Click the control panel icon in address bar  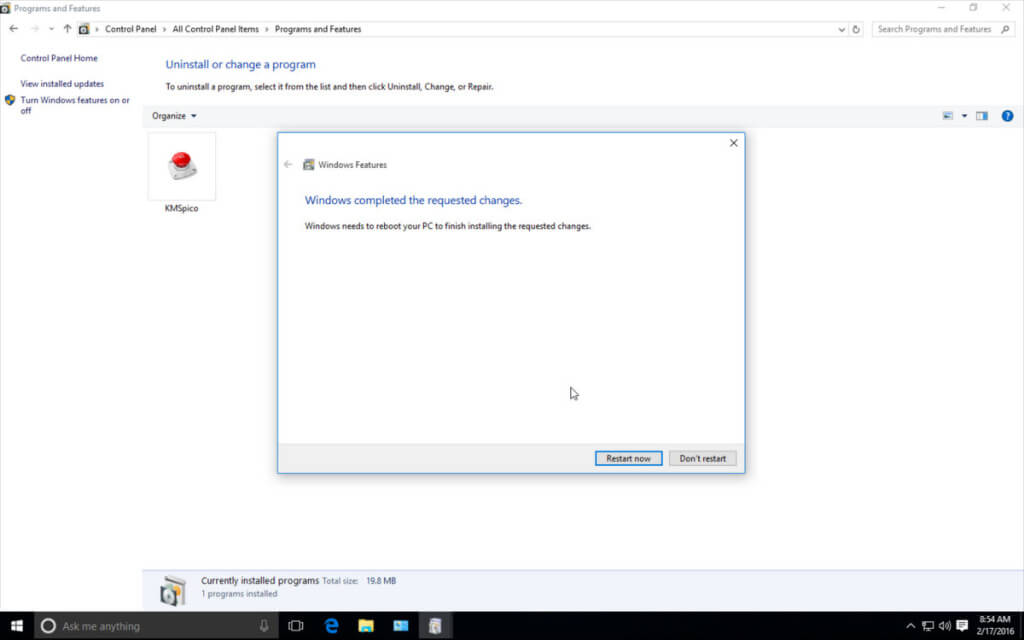coord(84,29)
